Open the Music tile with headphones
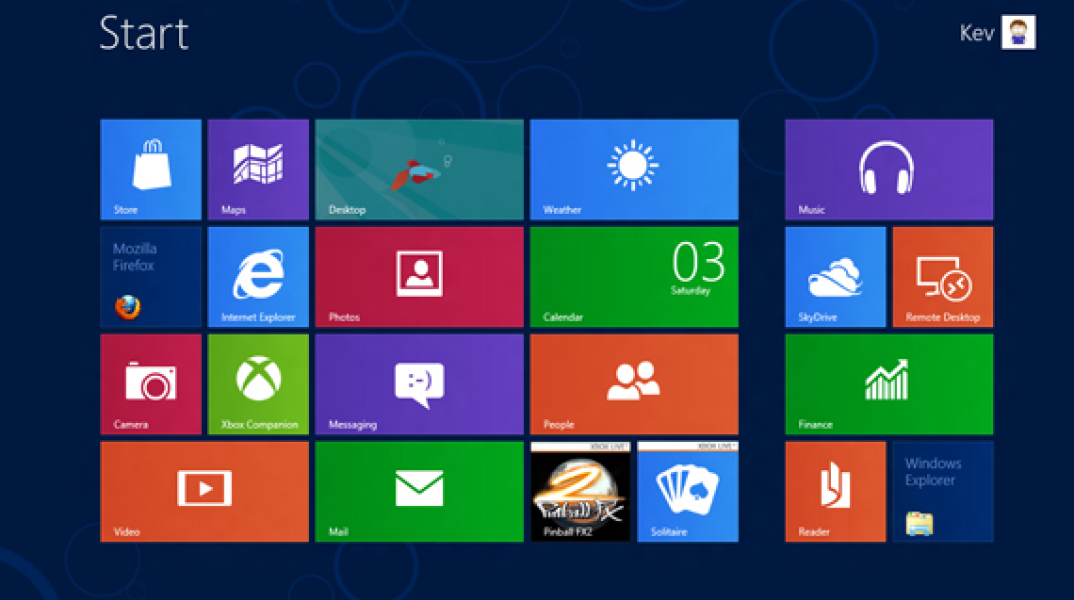1074x600 pixels. [x=889, y=169]
